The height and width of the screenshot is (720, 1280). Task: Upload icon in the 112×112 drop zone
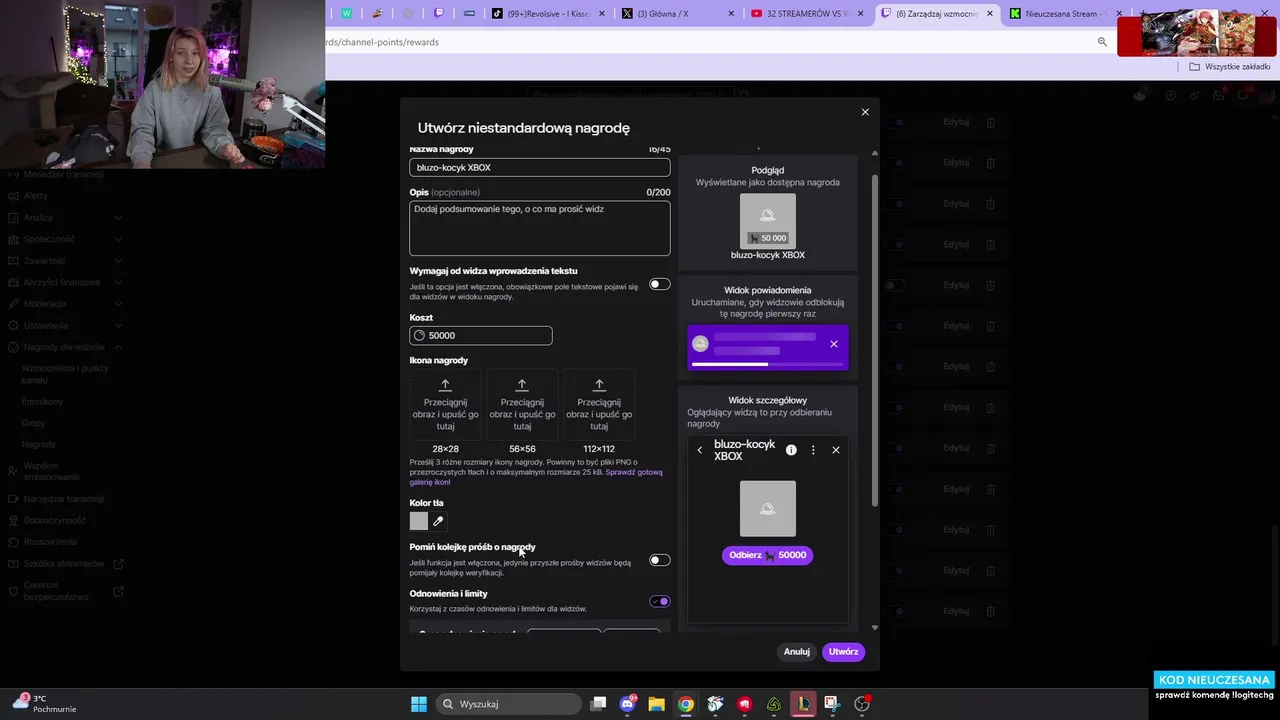click(599, 404)
